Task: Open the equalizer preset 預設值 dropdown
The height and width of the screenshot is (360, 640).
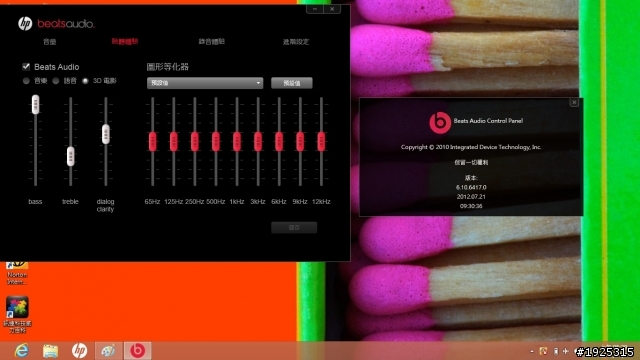Action: 205,83
